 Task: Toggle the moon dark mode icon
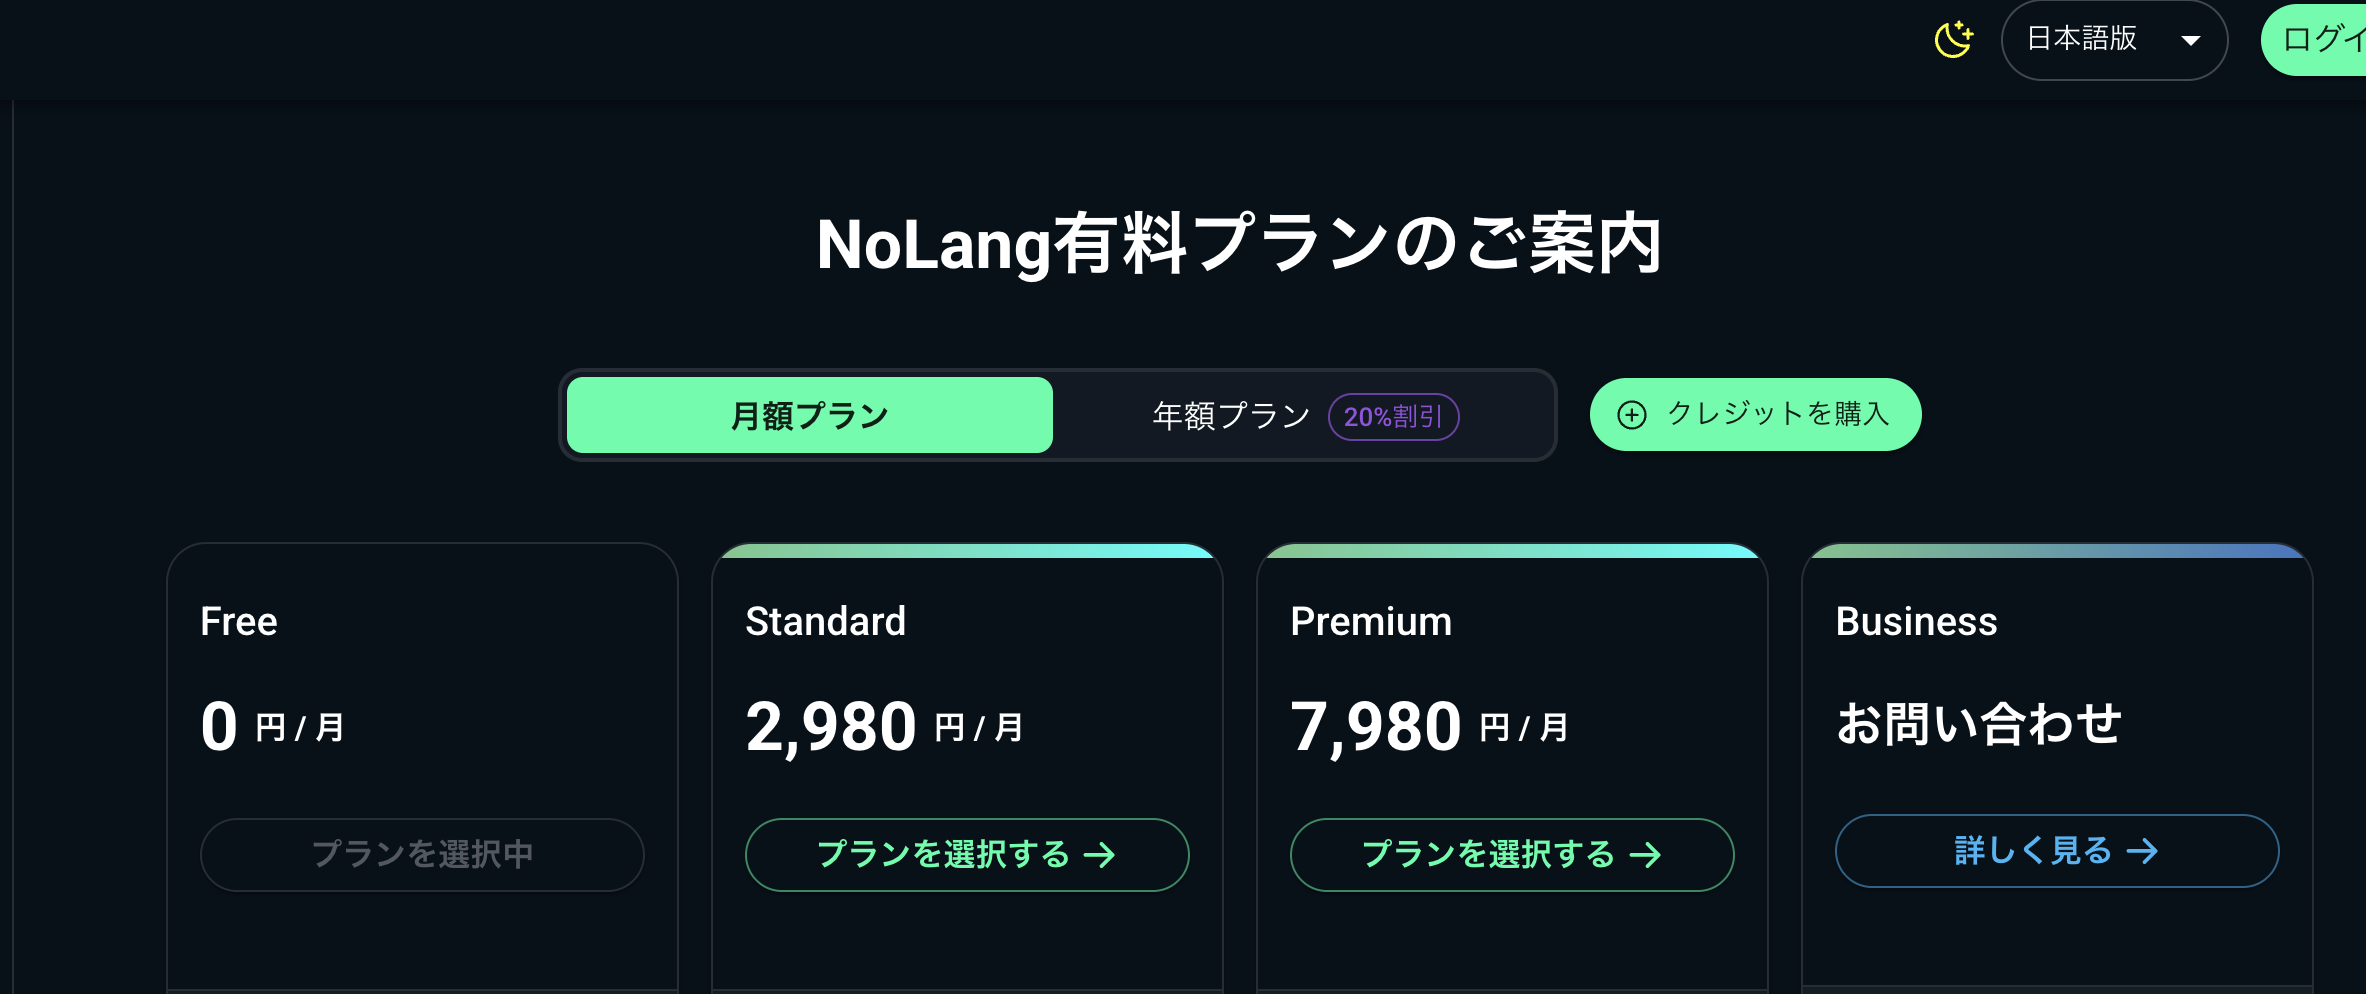pyautogui.click(x=1953, y=40)
